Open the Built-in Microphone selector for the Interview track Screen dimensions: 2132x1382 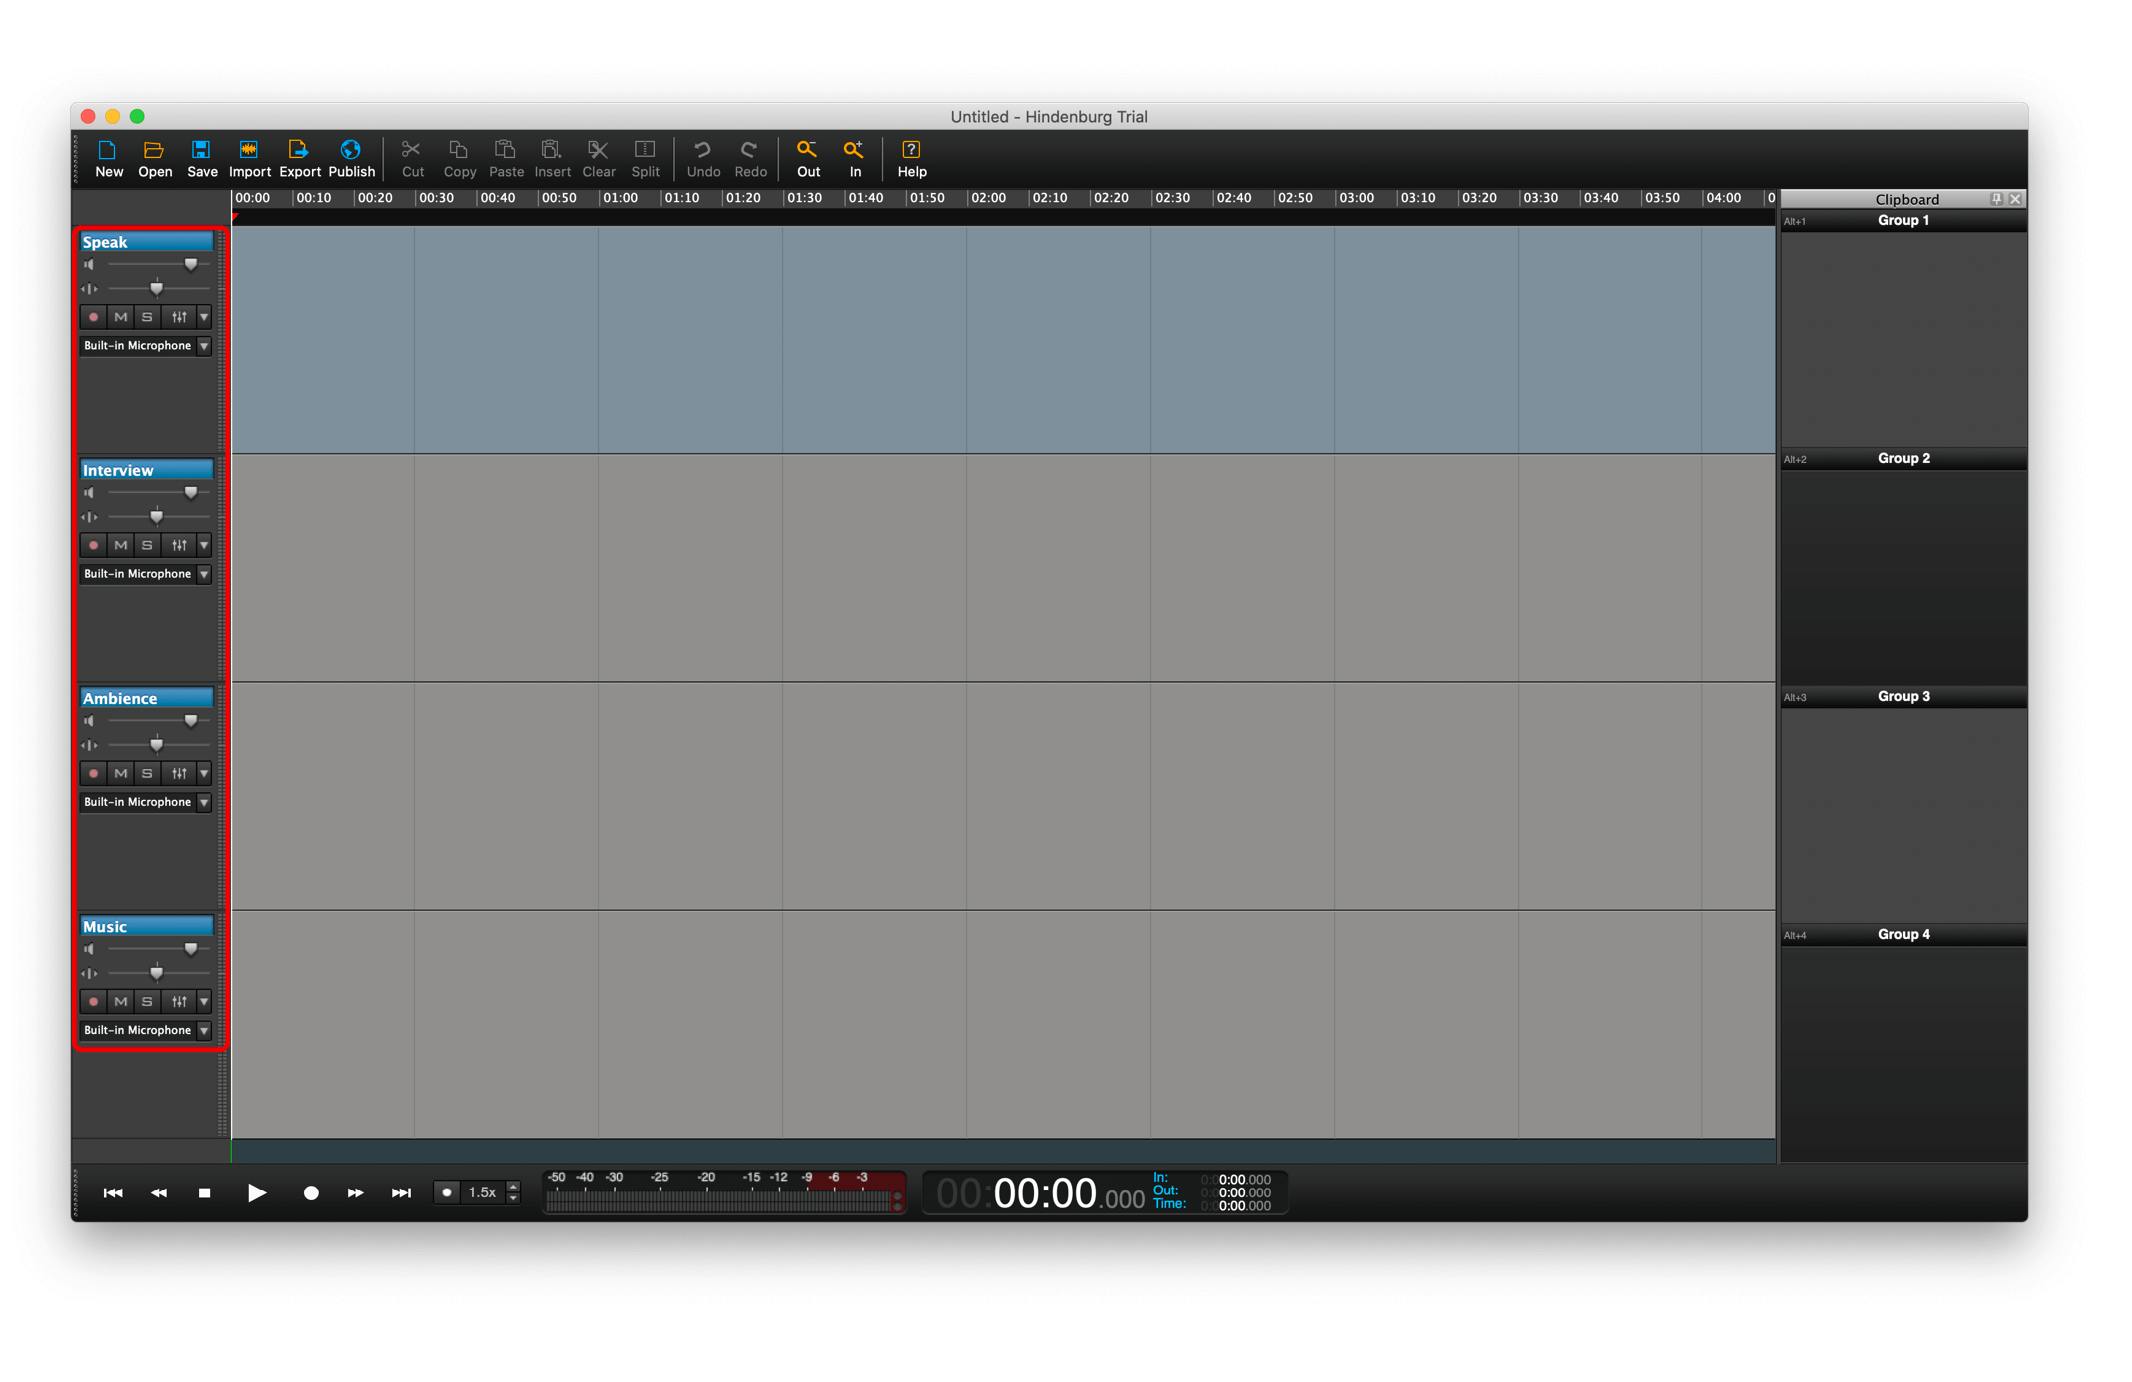coord(204,573)
